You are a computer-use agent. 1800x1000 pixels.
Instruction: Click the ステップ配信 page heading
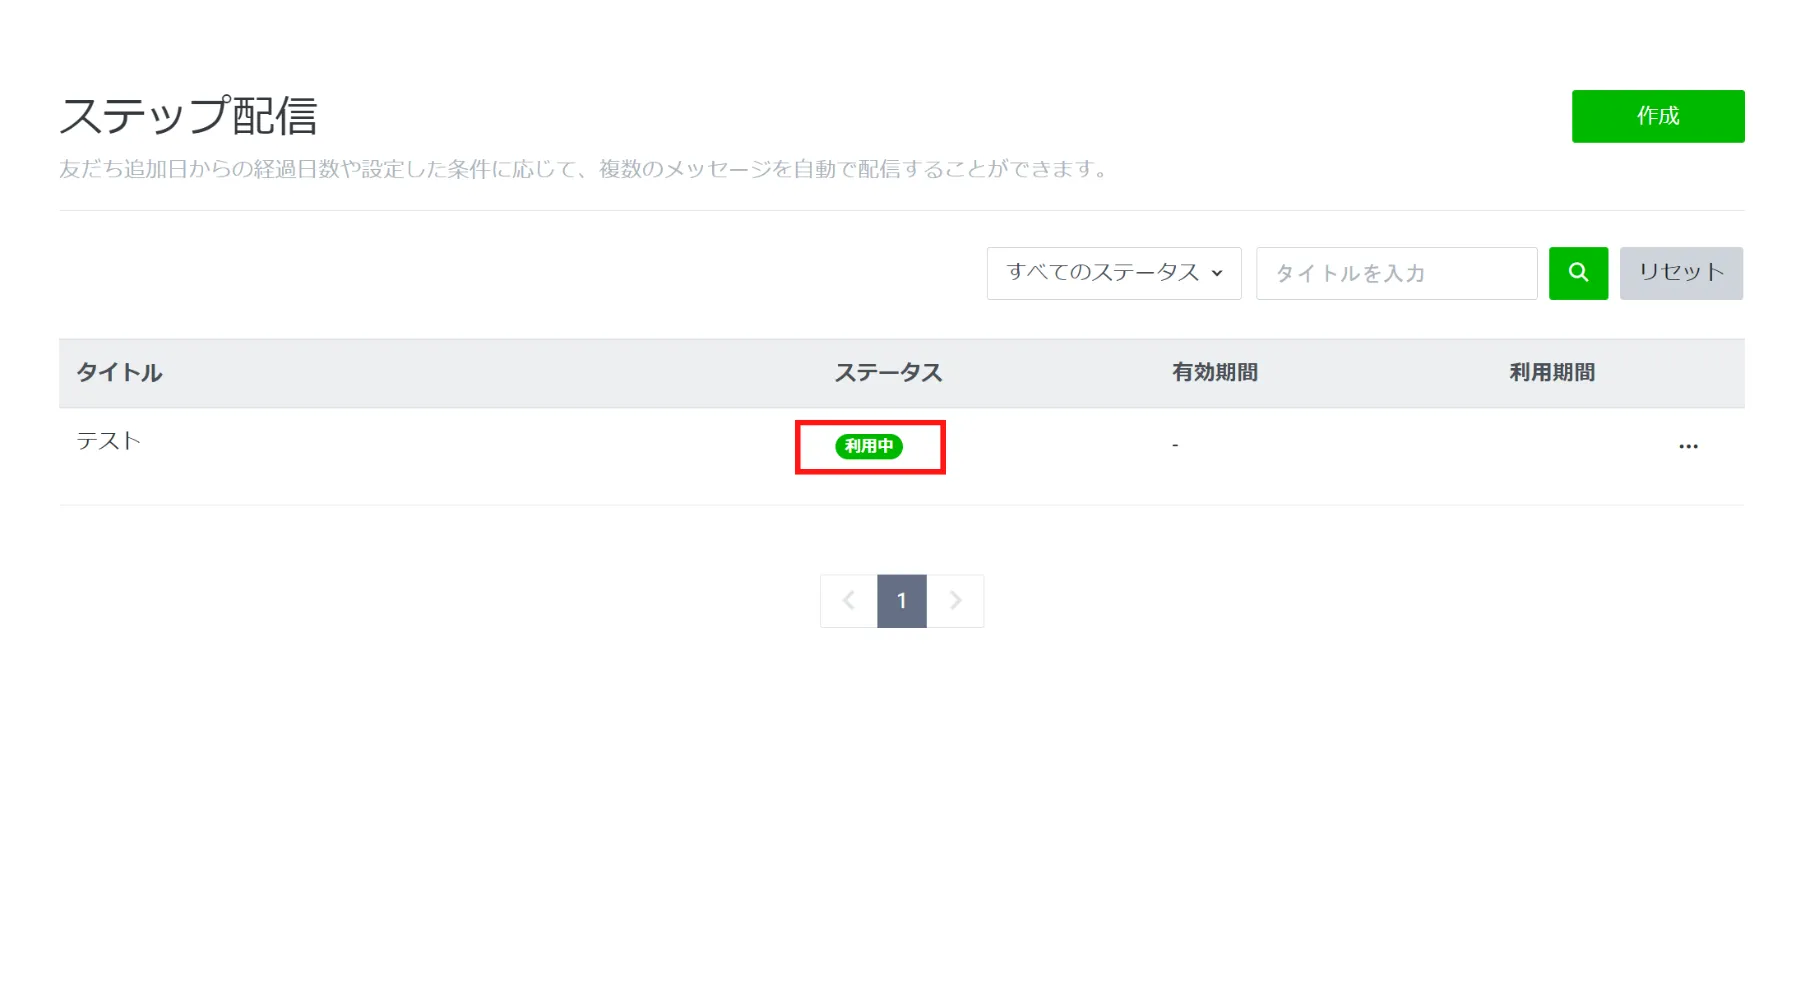tap(188, 116)
